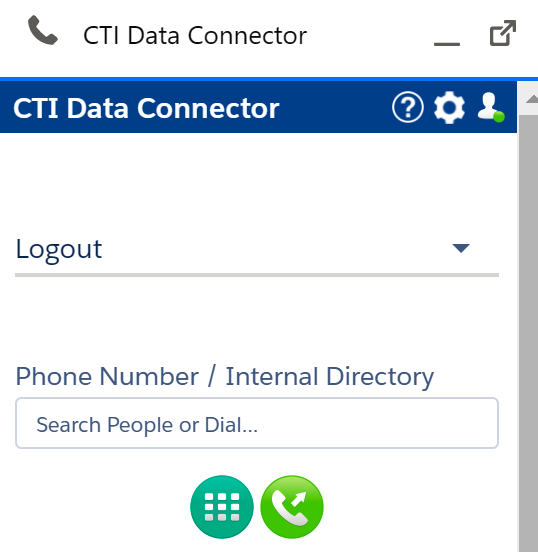Pop out the softphone into new window

click(x=503, y=33)
